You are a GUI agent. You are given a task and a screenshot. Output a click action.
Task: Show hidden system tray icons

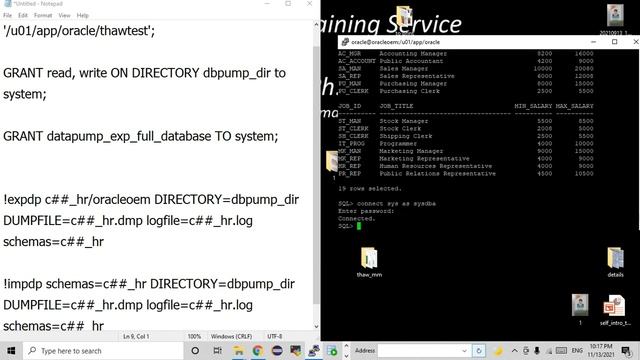click(x=514, y=351)
